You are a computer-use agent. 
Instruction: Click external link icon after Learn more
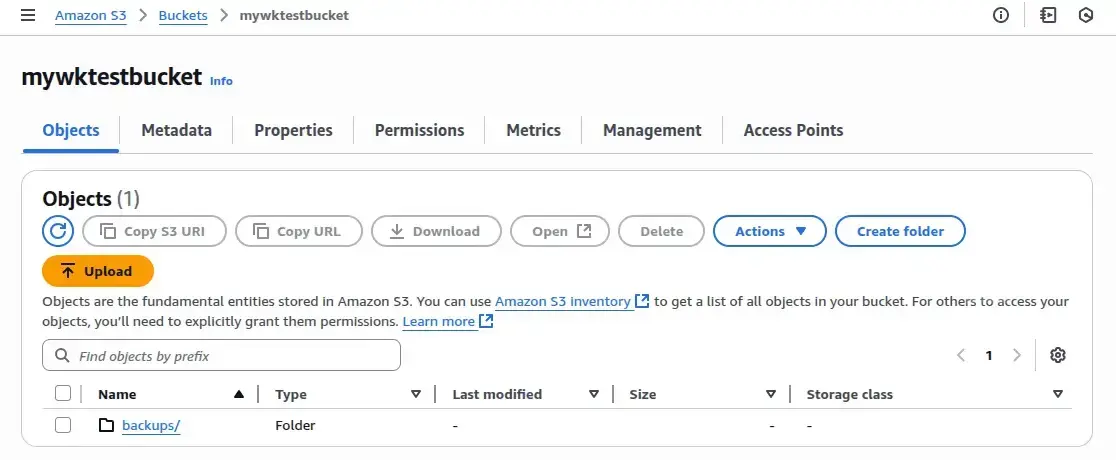486,321
